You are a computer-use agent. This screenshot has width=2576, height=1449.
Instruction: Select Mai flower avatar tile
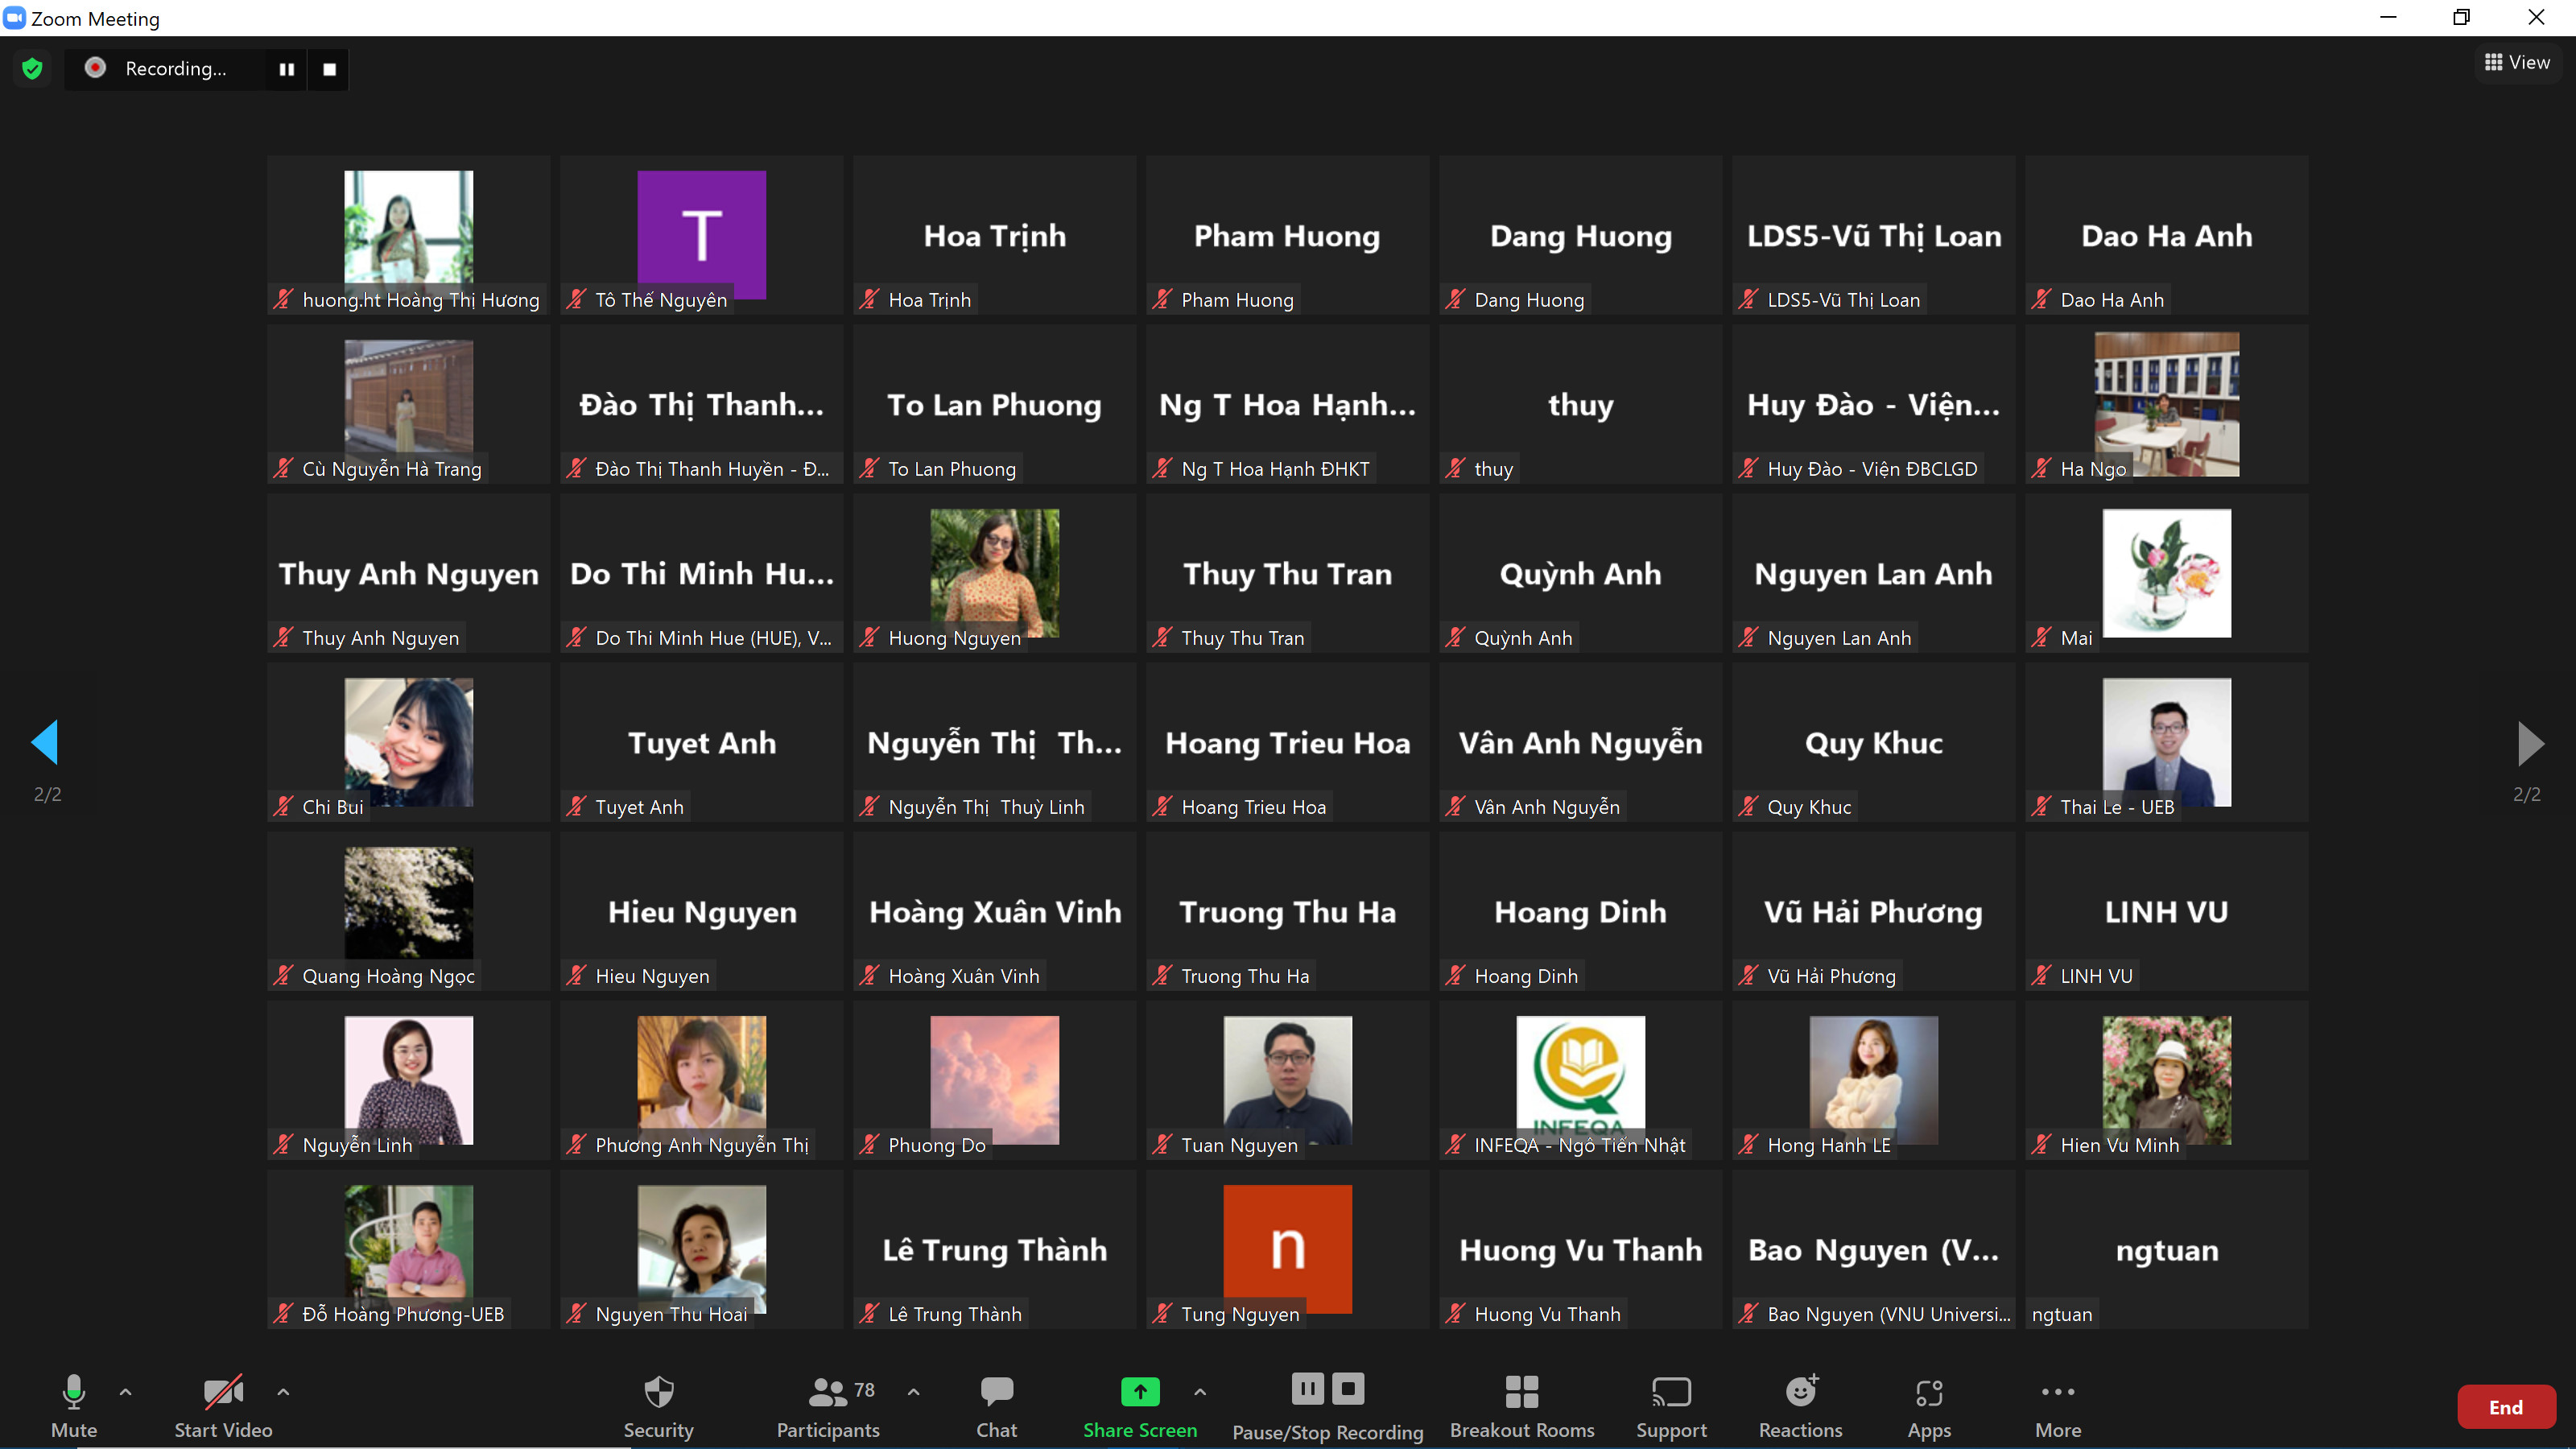(2166, 572)
